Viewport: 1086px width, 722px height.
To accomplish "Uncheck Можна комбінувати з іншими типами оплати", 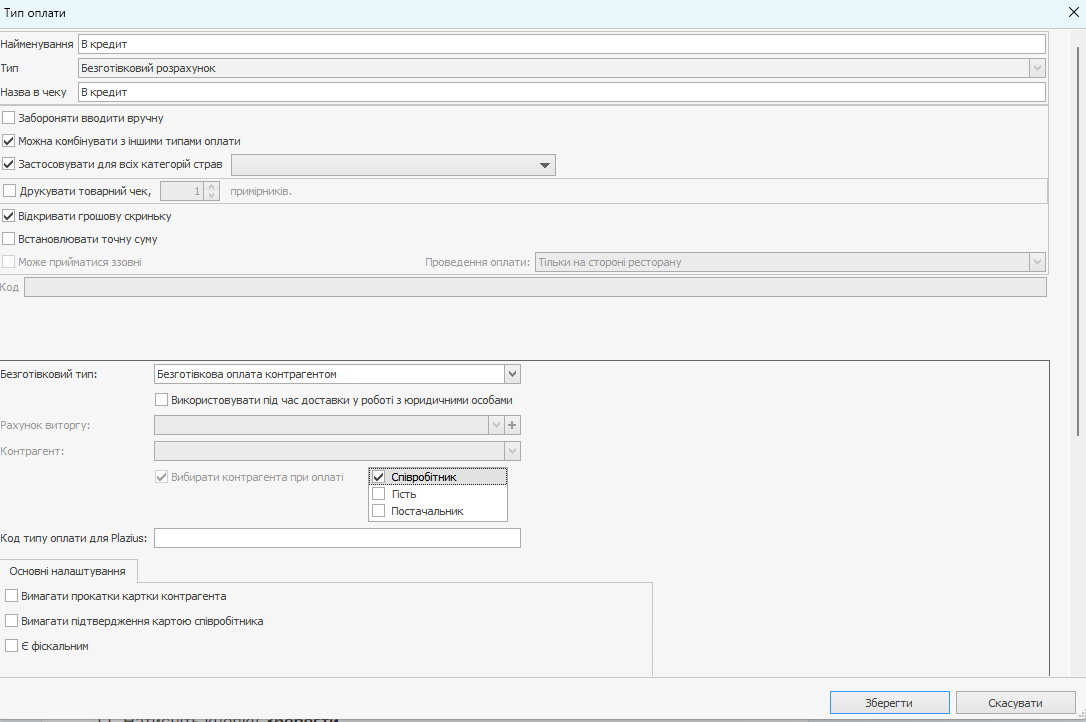I will 9,141.
